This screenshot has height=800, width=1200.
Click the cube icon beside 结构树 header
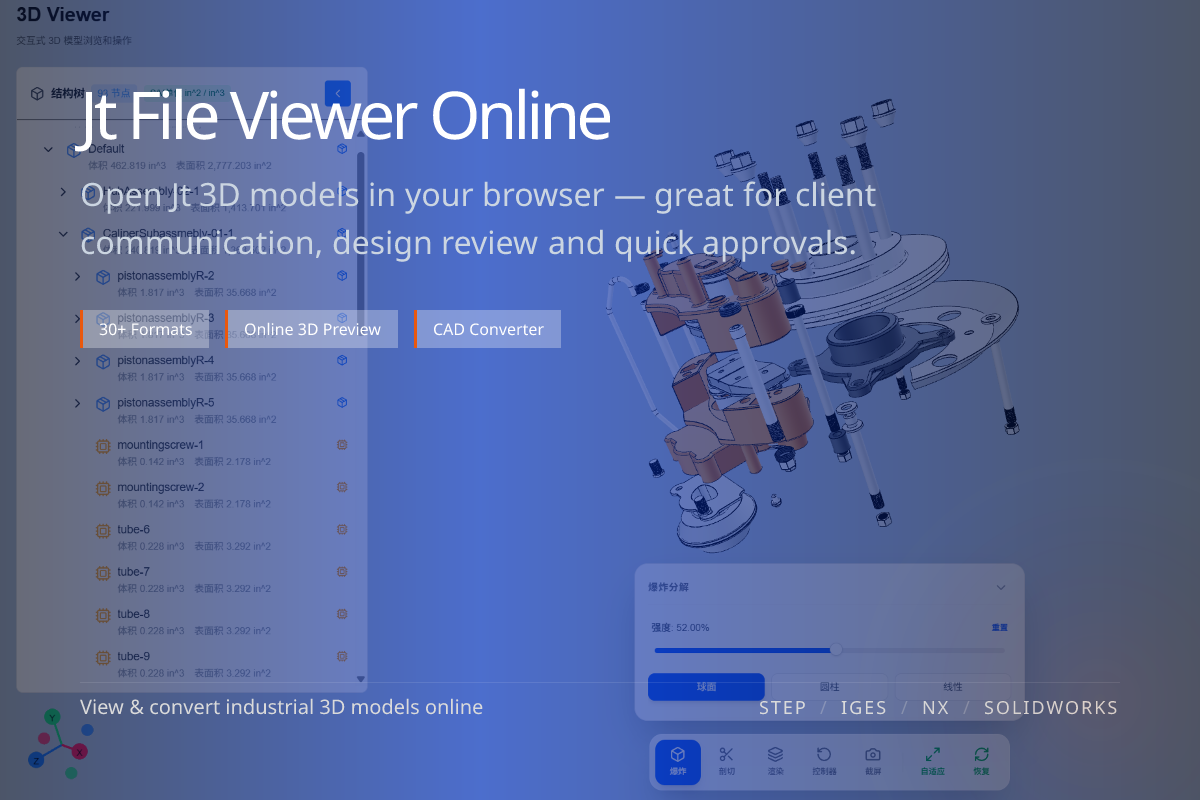point(37,93)
